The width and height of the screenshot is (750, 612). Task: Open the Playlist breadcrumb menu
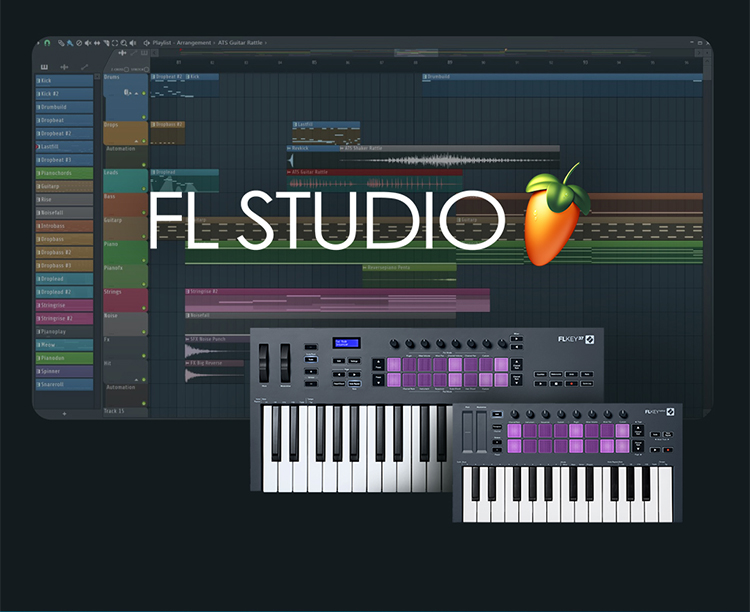tap(162, 43)
